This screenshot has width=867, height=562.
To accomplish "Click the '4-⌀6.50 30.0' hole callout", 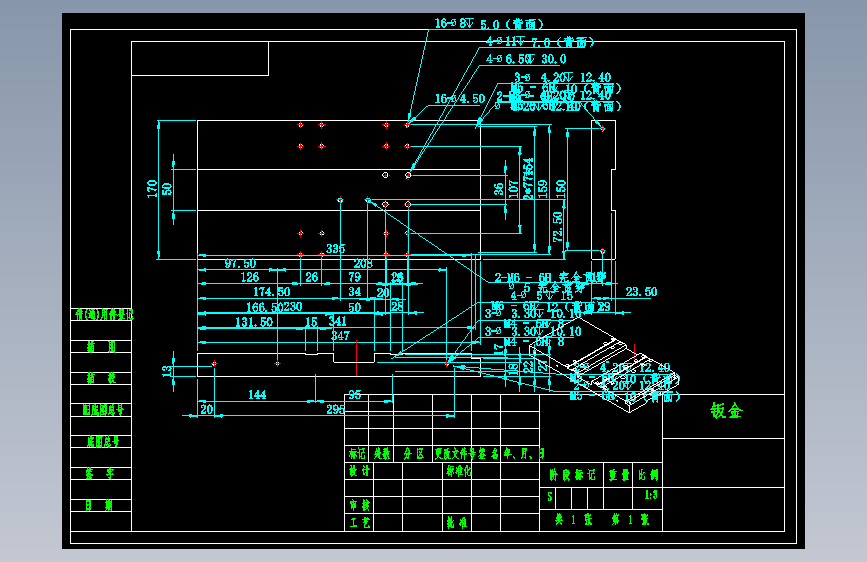I will 526,59.
